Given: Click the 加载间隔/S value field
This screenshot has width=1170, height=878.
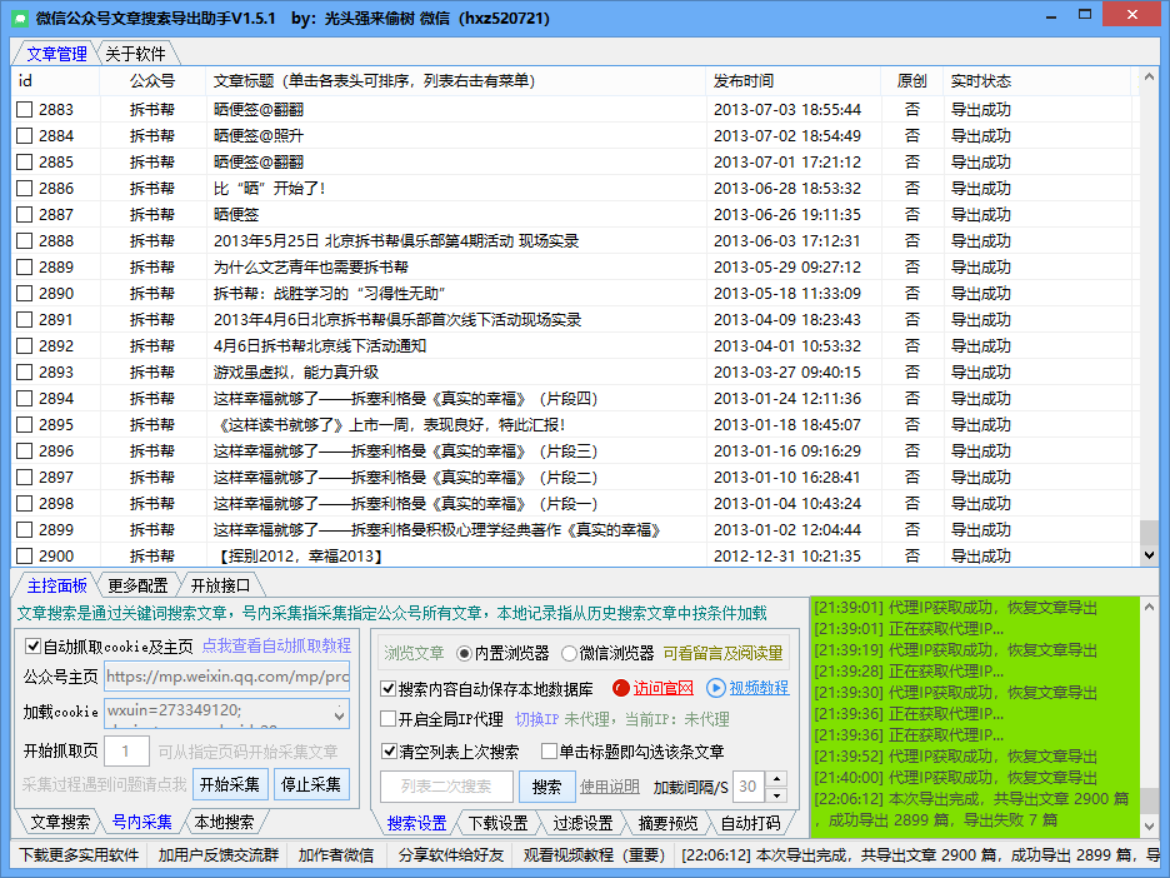Looking at the screenshot, I should 748,786.
